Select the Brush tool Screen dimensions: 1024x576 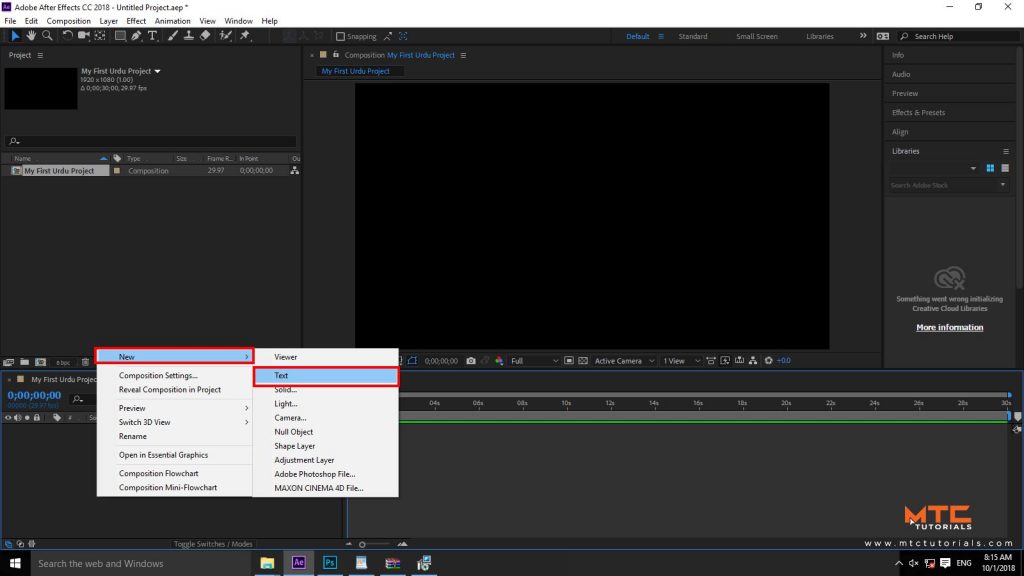tap(172, 36)
